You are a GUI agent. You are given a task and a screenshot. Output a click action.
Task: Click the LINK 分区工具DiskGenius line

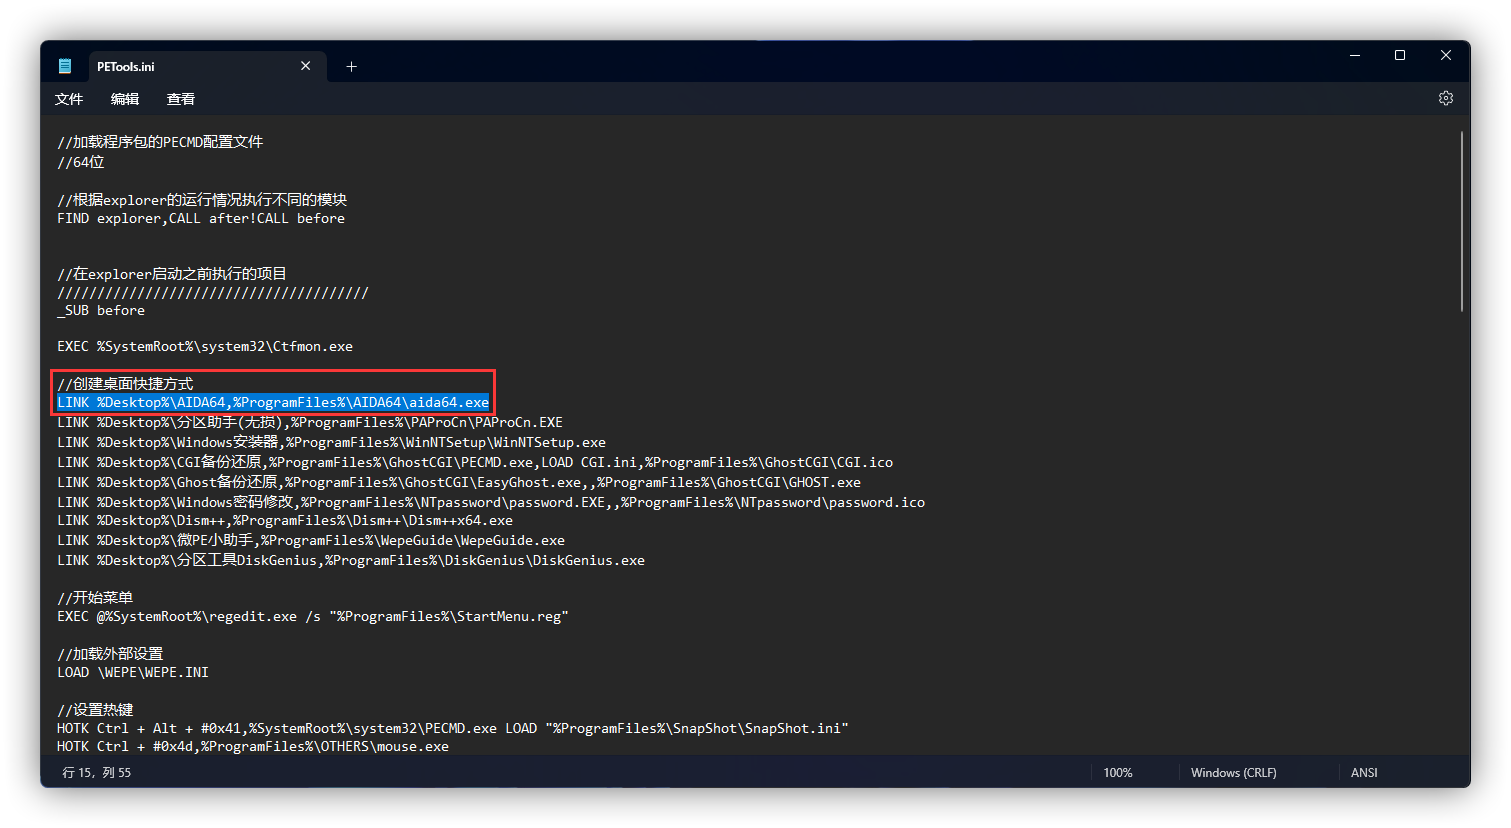pos(351,560)
